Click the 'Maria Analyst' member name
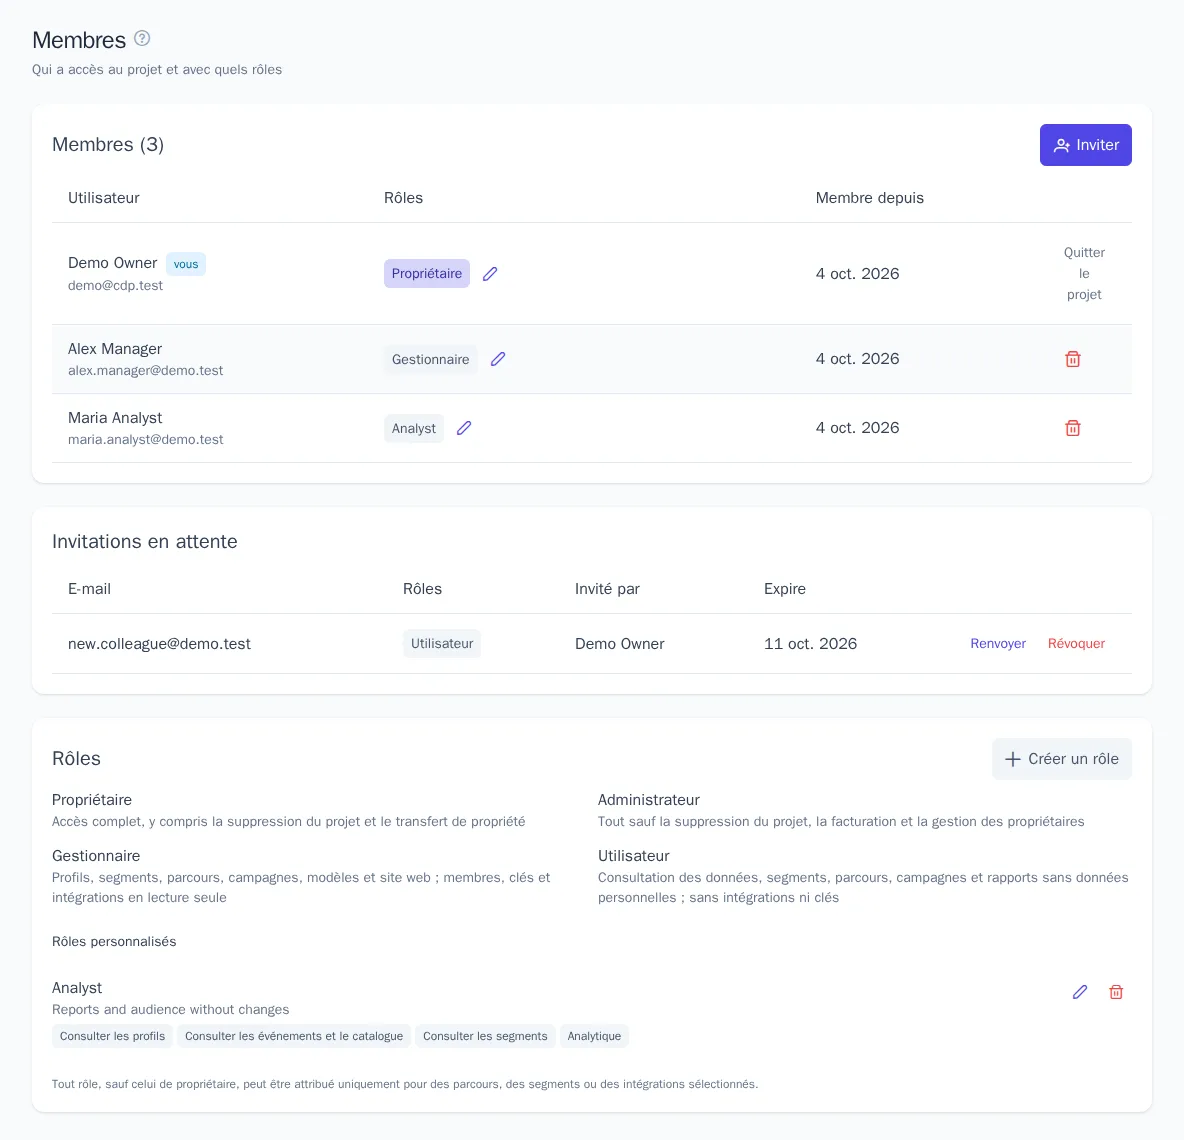 115,417
